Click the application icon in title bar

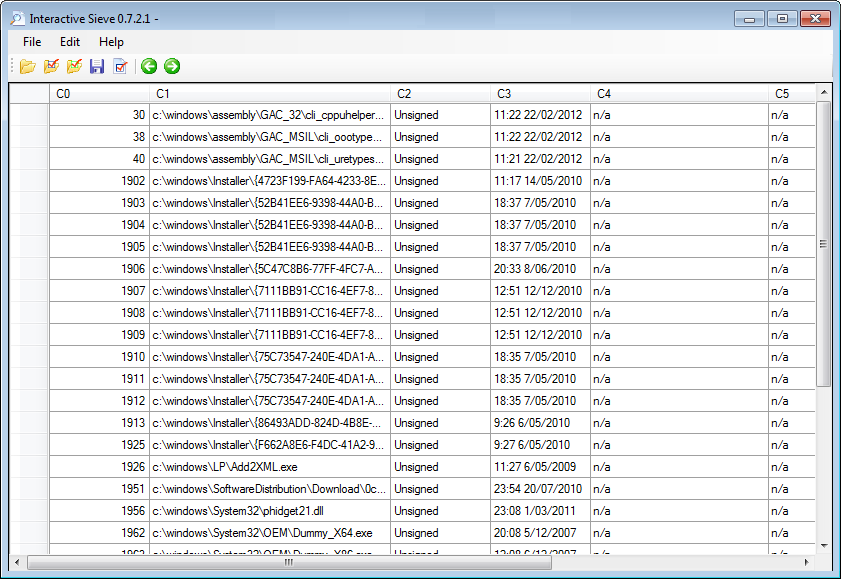(17, 18)
